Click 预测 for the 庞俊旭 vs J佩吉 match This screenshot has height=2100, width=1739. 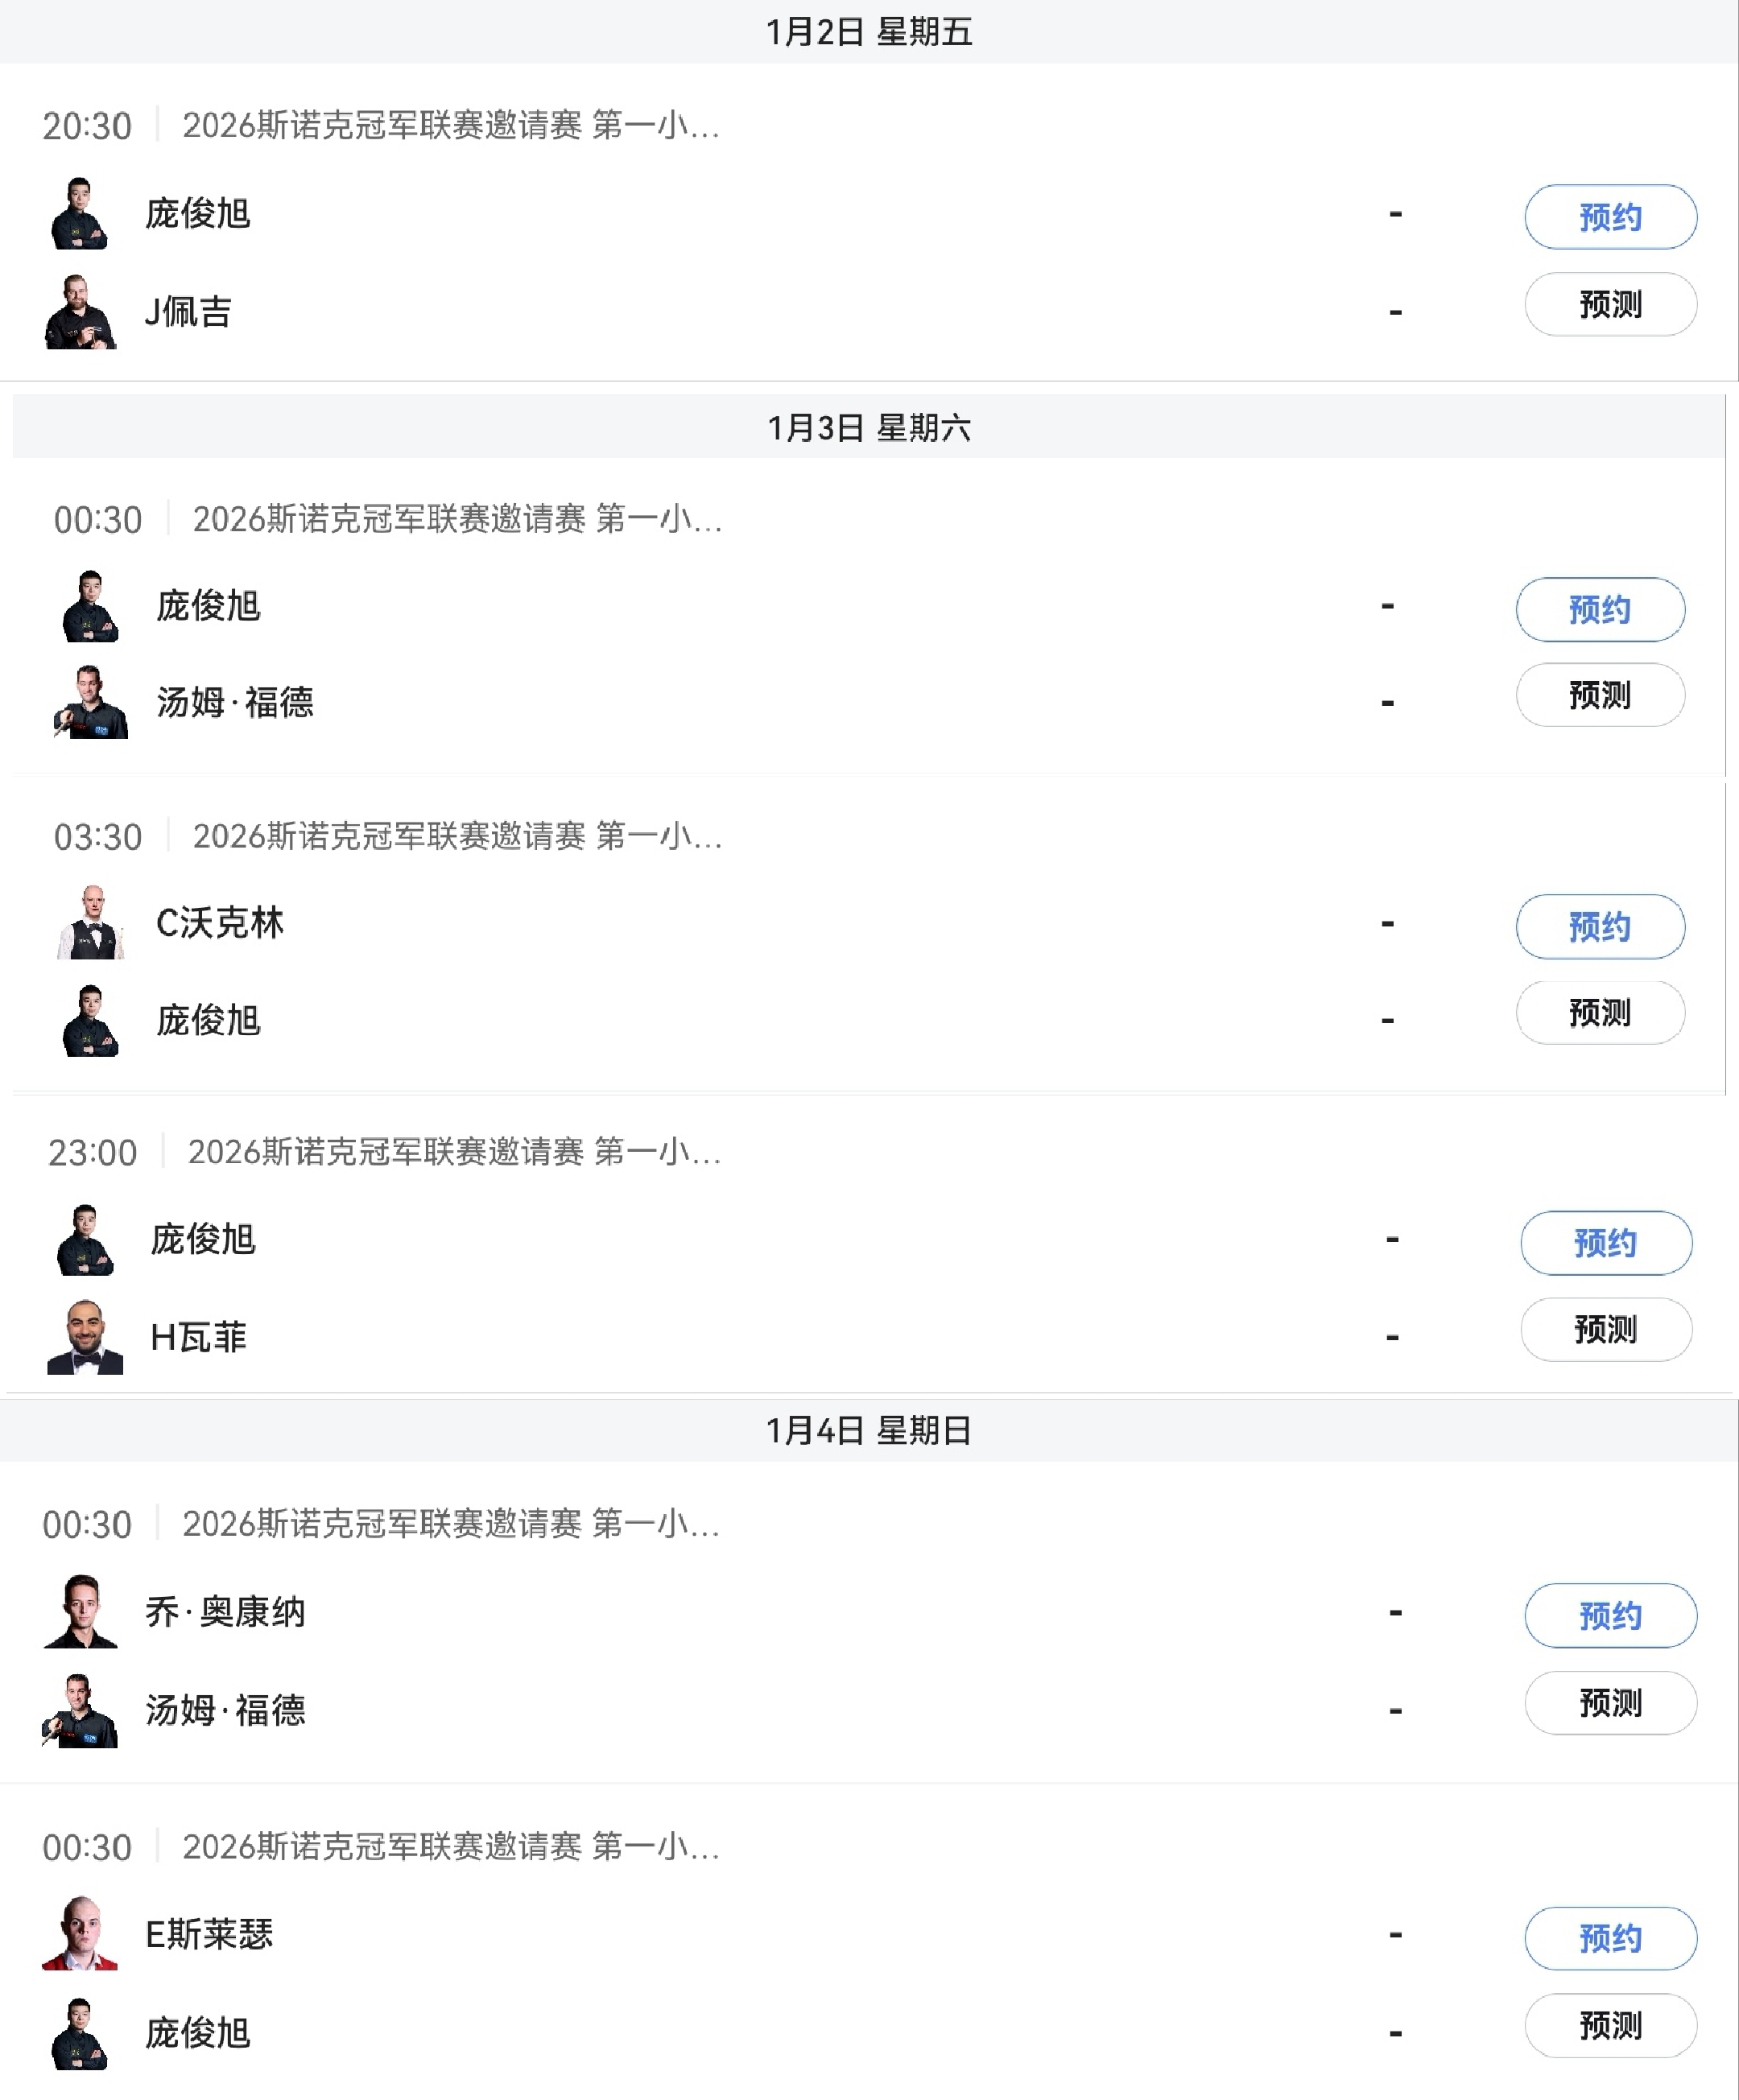(x=1610, y=305)
